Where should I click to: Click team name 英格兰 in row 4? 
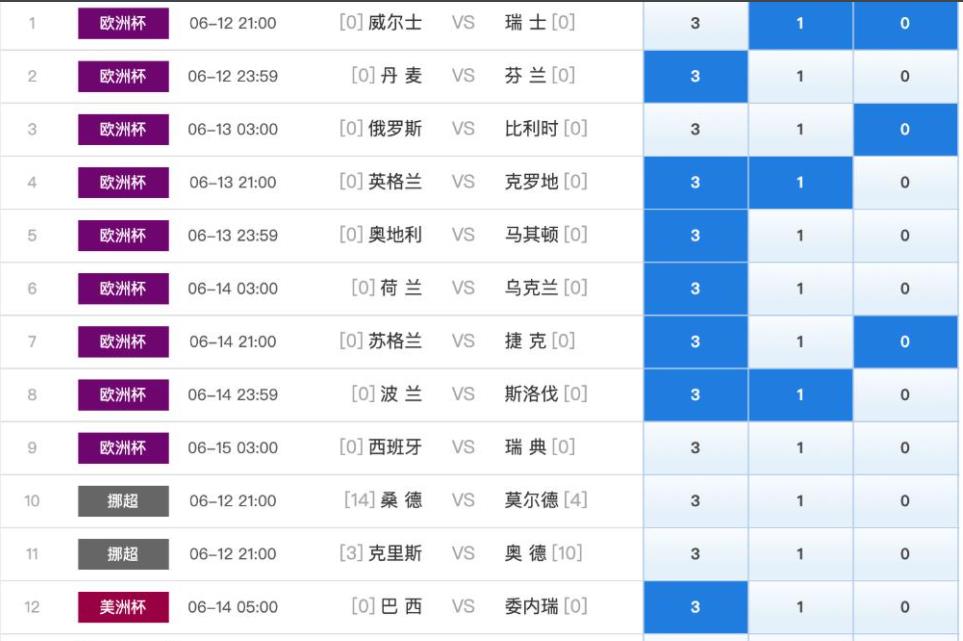395,182
